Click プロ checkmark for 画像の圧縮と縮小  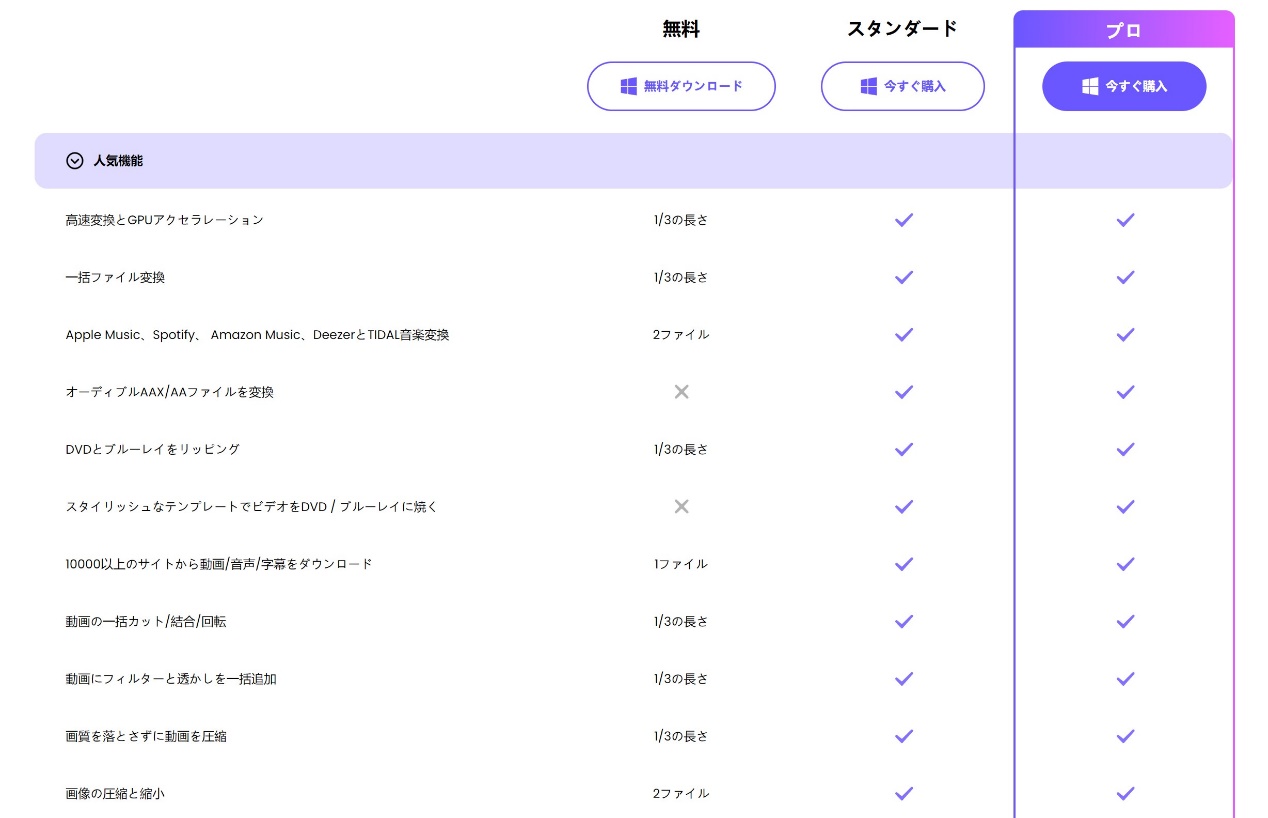coord(1125,794)
